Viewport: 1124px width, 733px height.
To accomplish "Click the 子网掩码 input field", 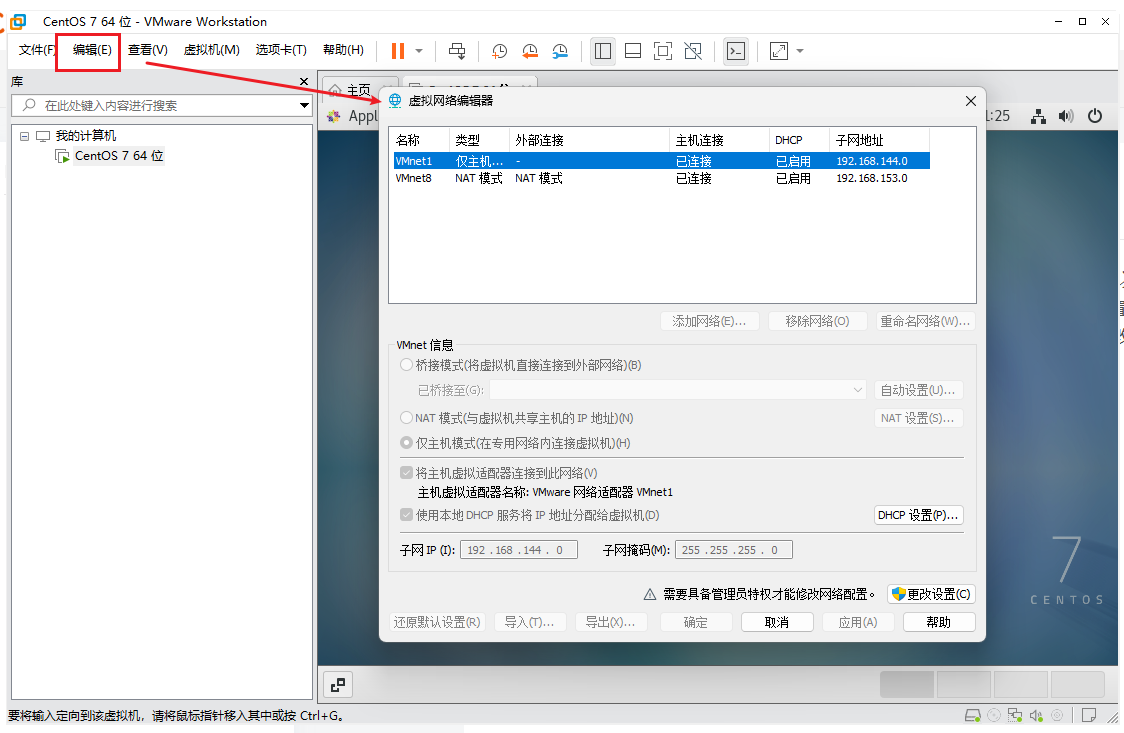I will (733, 550).
